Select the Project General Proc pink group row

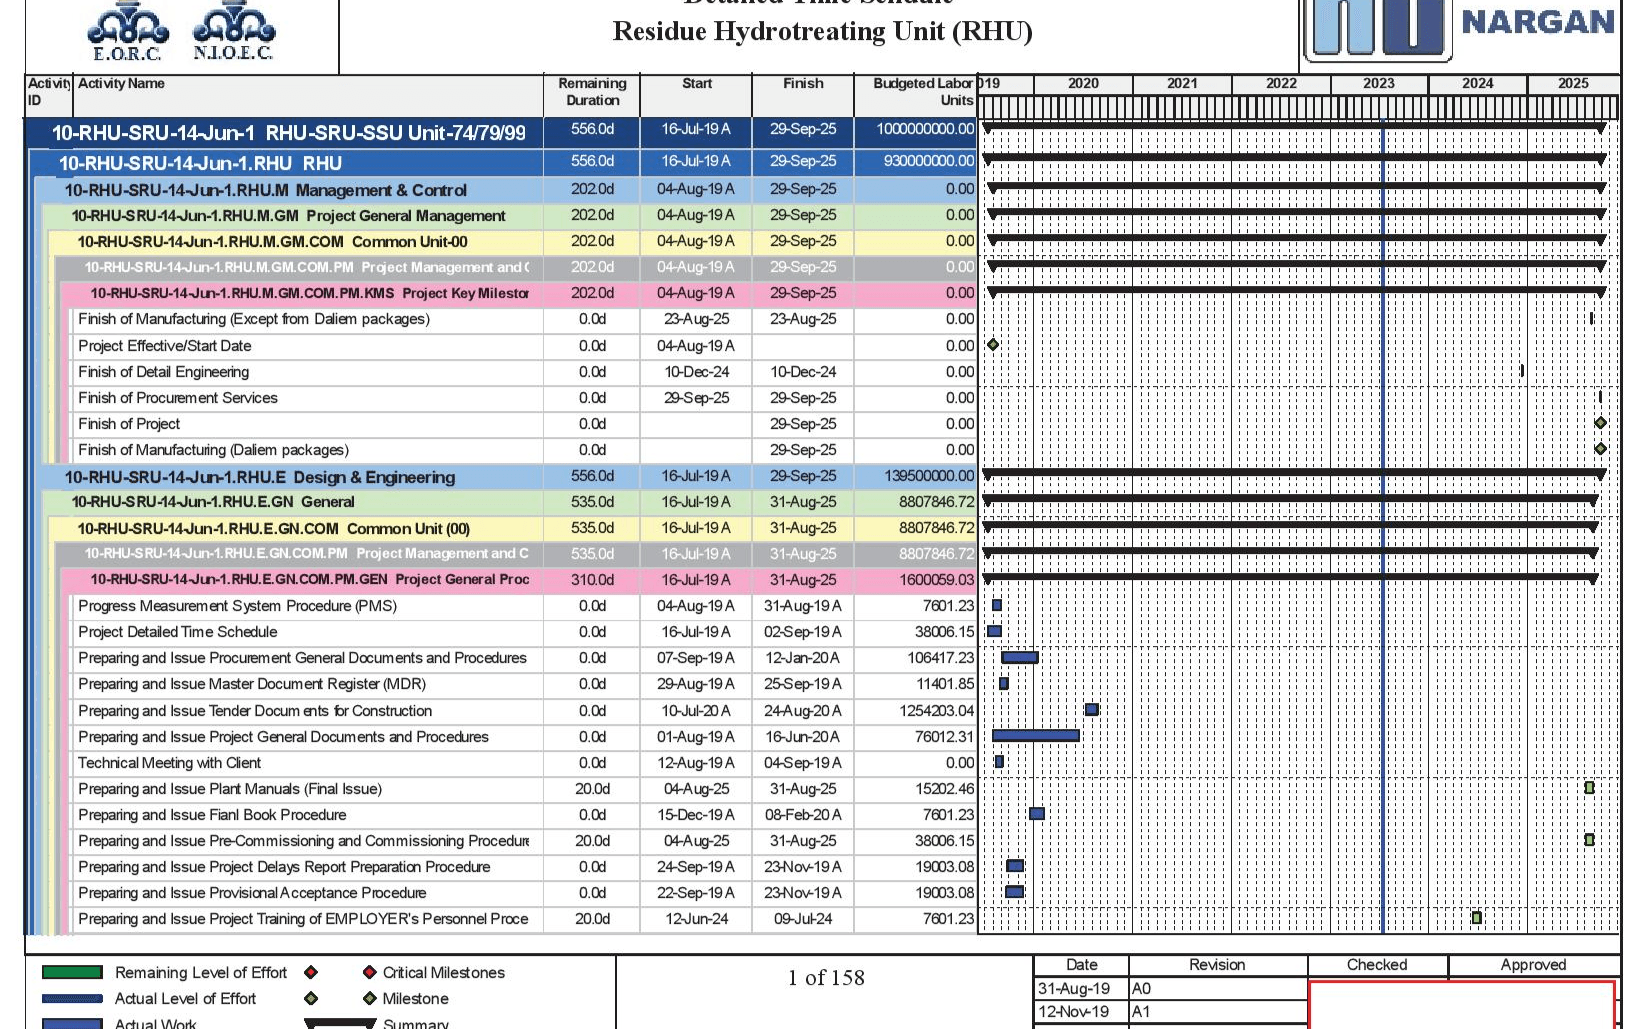(519, 580)
